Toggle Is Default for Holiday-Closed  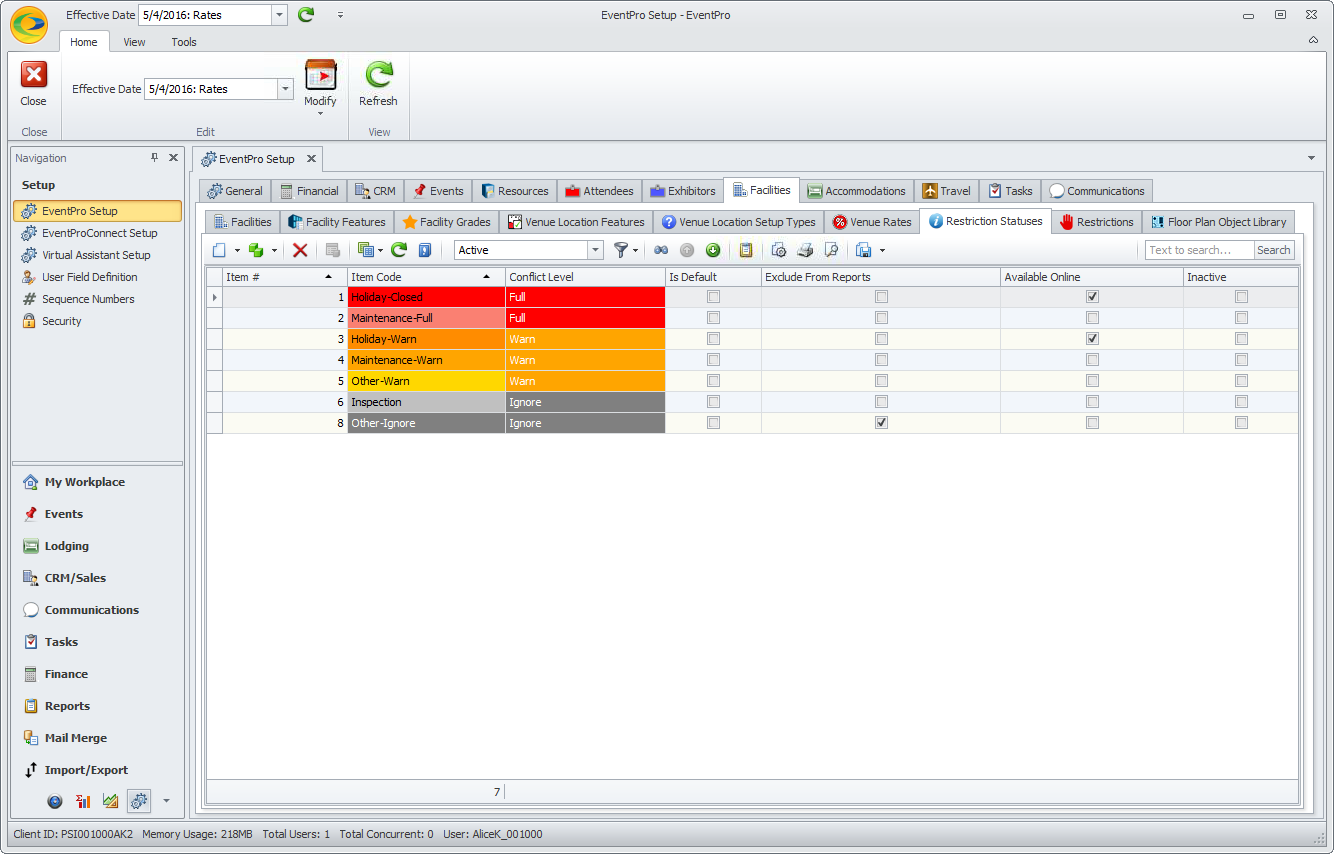click(x=713, y=297)
